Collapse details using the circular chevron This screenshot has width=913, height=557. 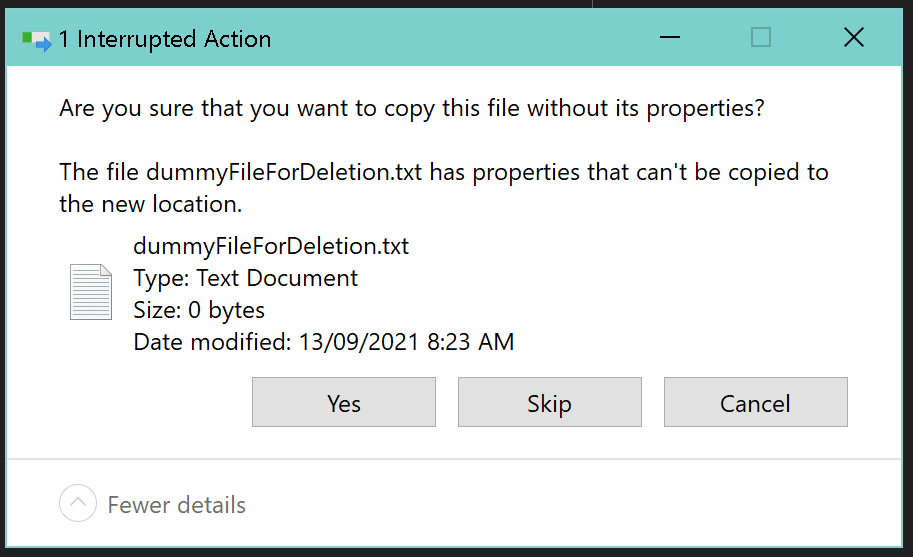click(78, 504)
